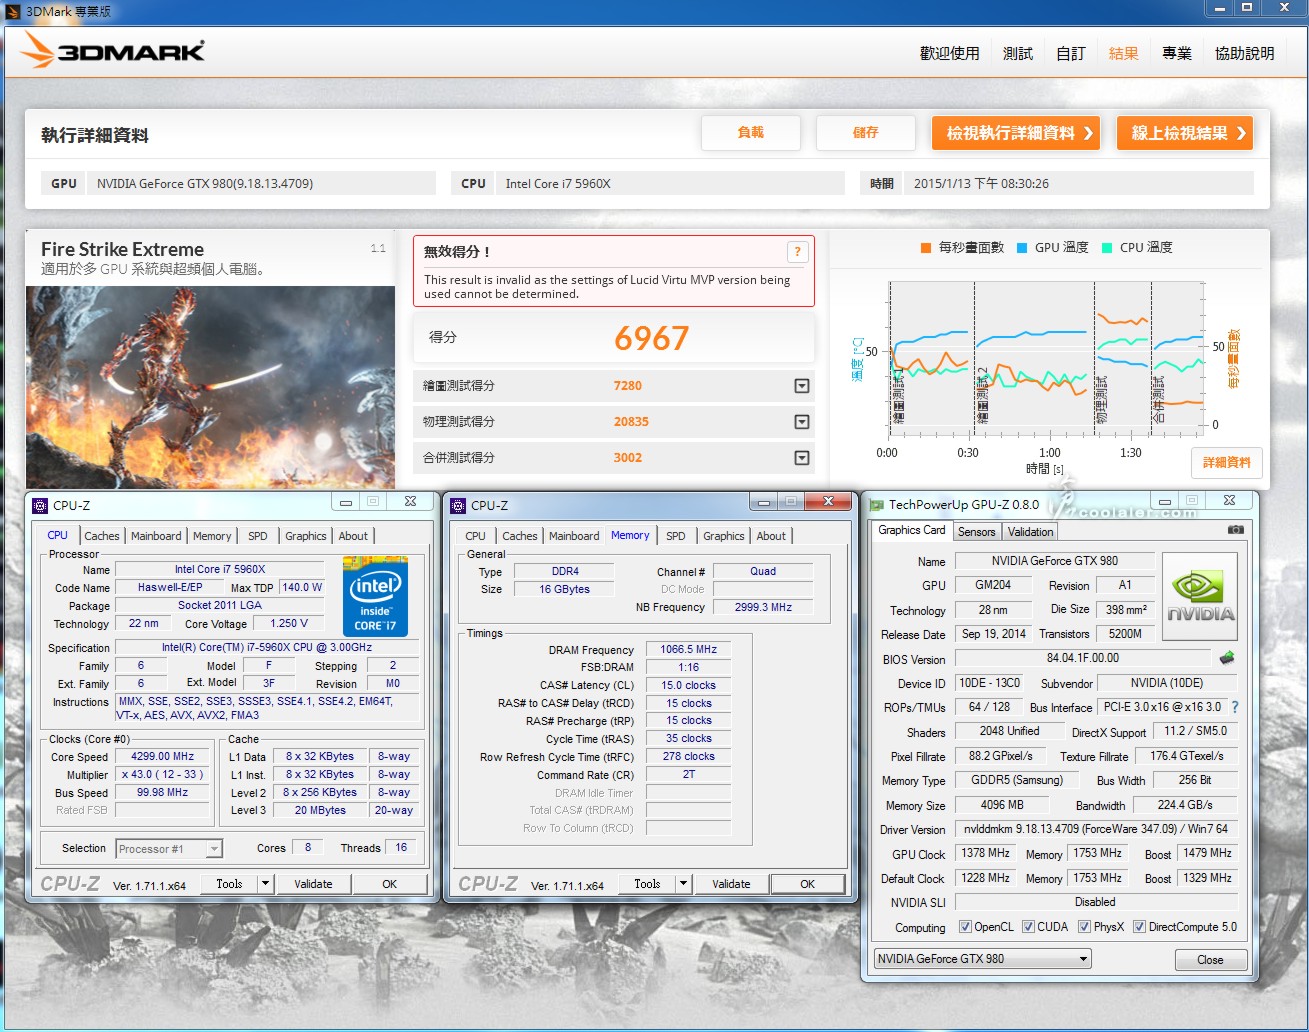Click the 檢視執行詳細資料 button

(1016, 133)
